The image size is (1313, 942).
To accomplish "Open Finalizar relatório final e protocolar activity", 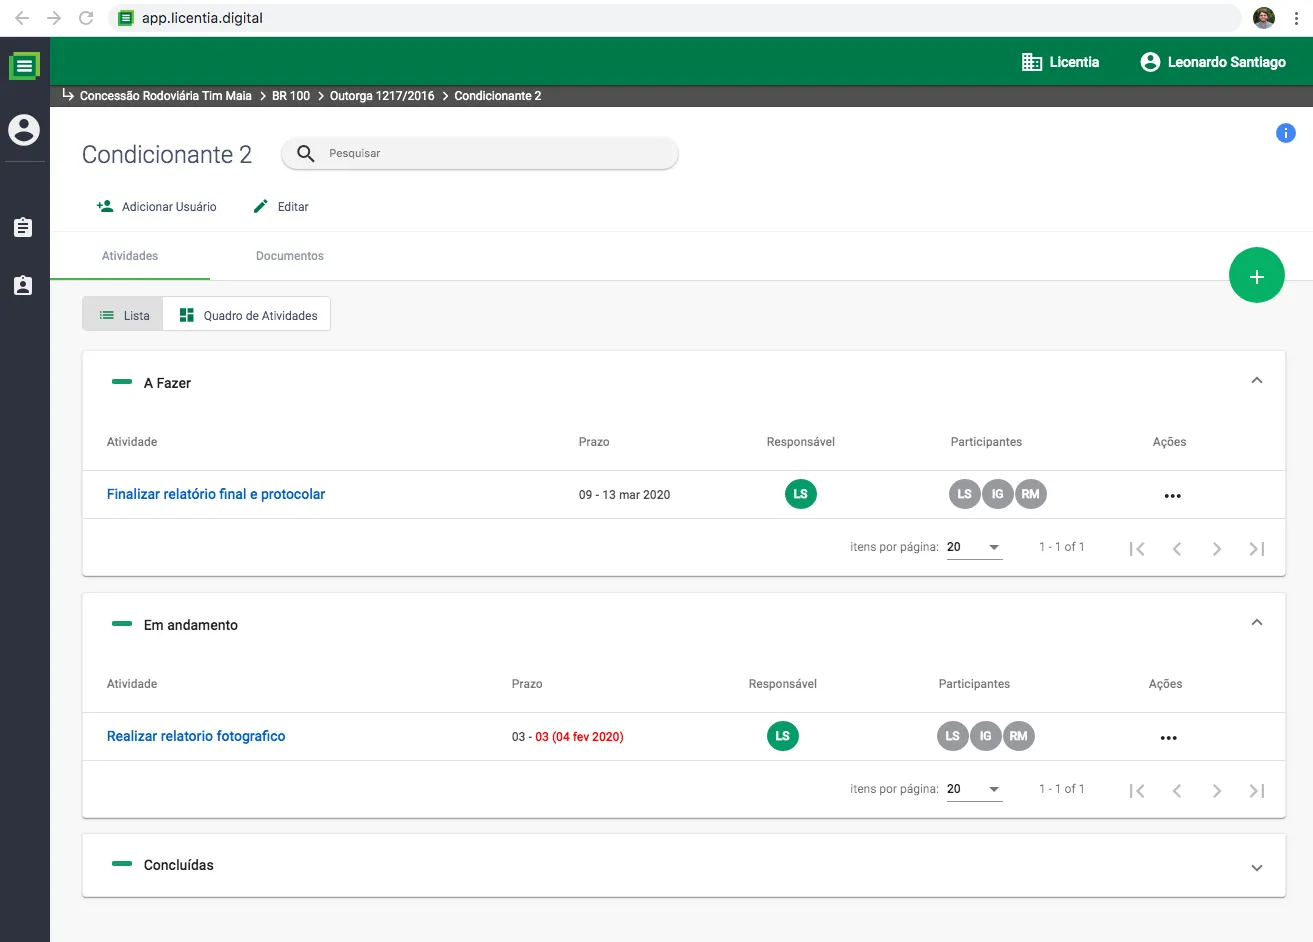I will [x=216, y=494].
